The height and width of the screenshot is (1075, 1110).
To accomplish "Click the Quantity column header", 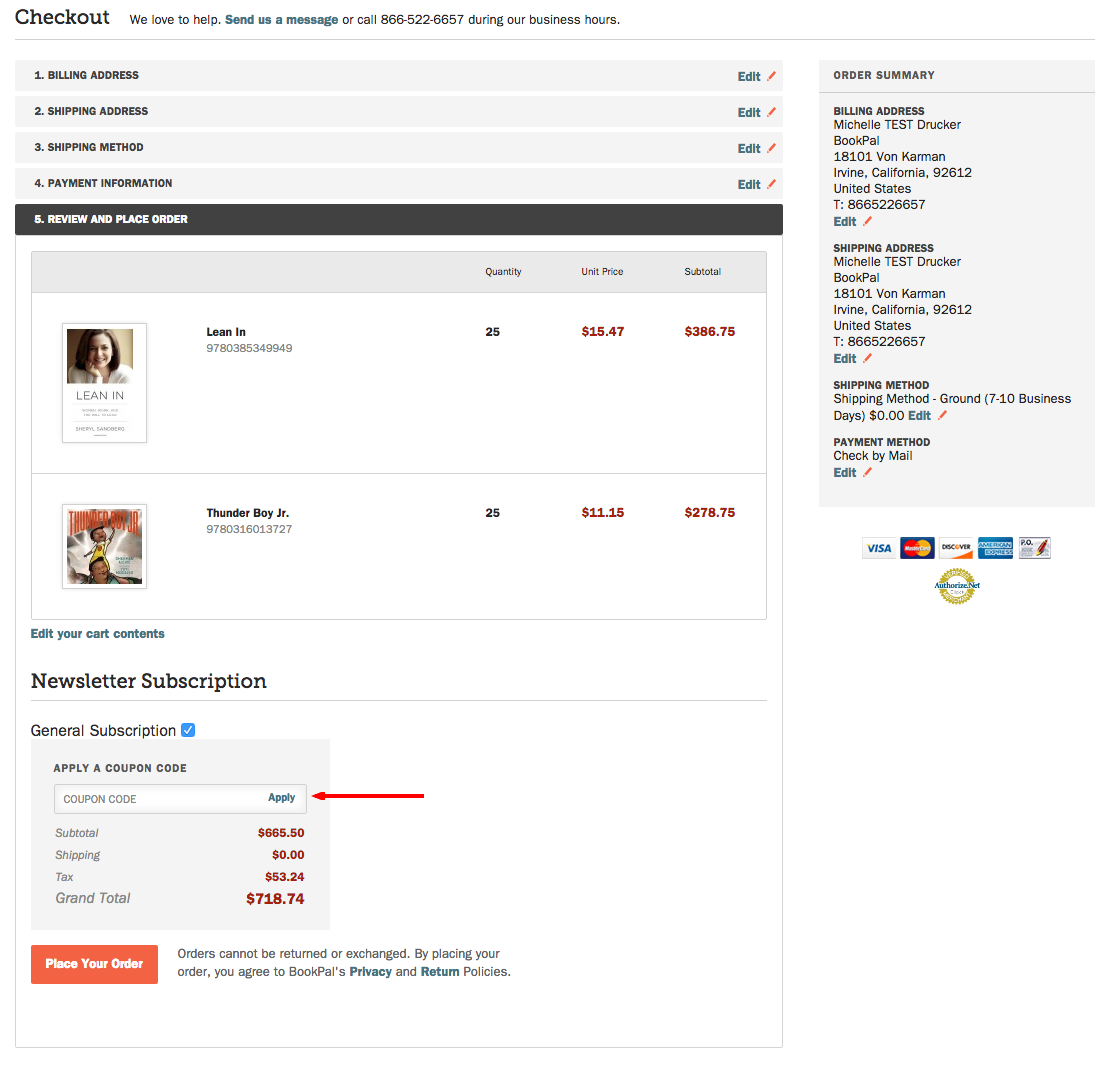I will (x=503, y=272).
